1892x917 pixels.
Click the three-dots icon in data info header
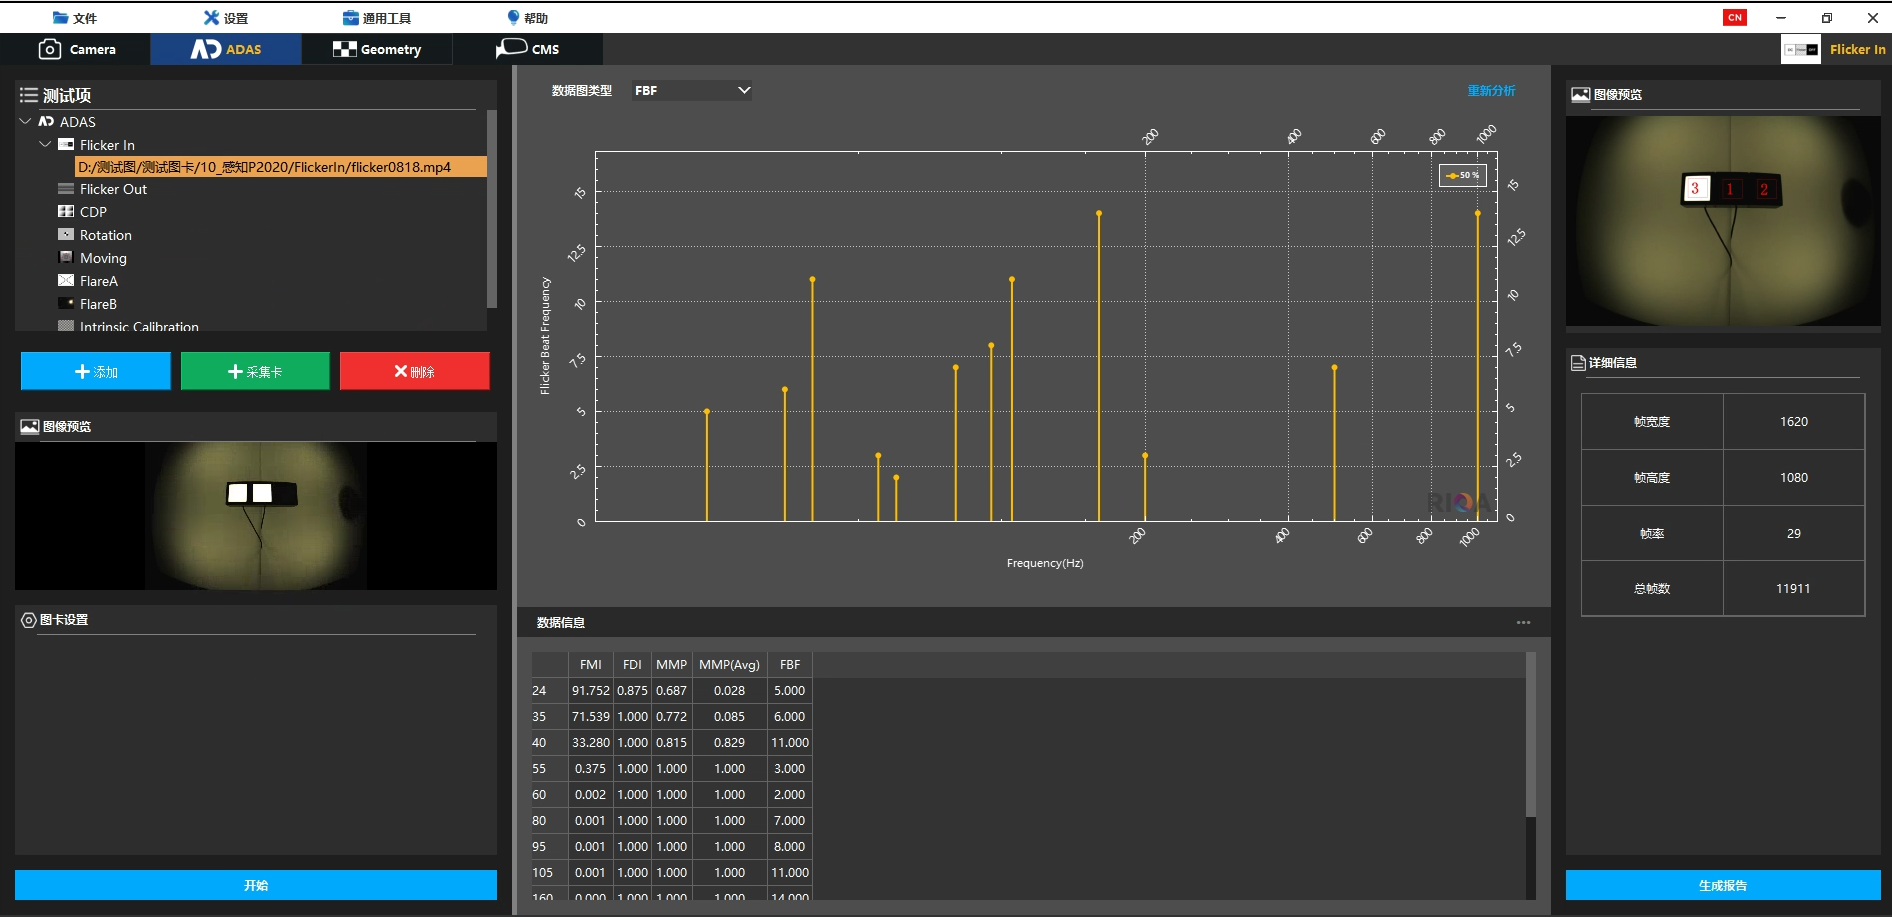point(1523,623)
